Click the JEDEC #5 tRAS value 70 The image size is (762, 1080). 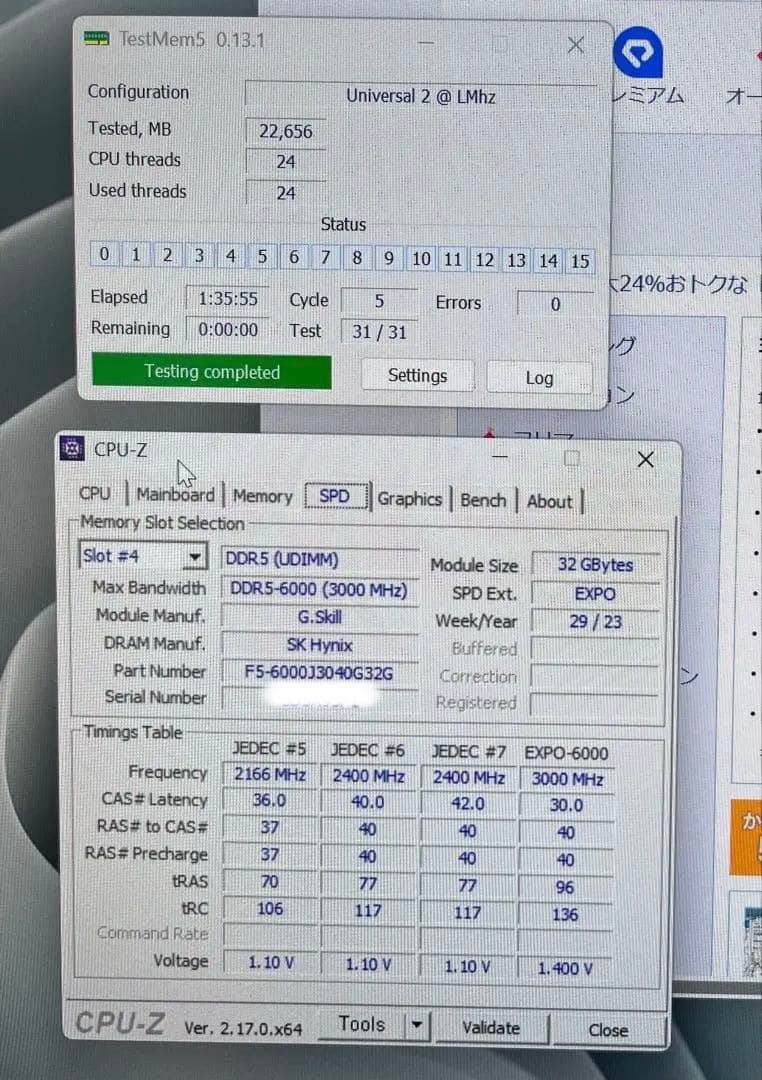[270, 882]
